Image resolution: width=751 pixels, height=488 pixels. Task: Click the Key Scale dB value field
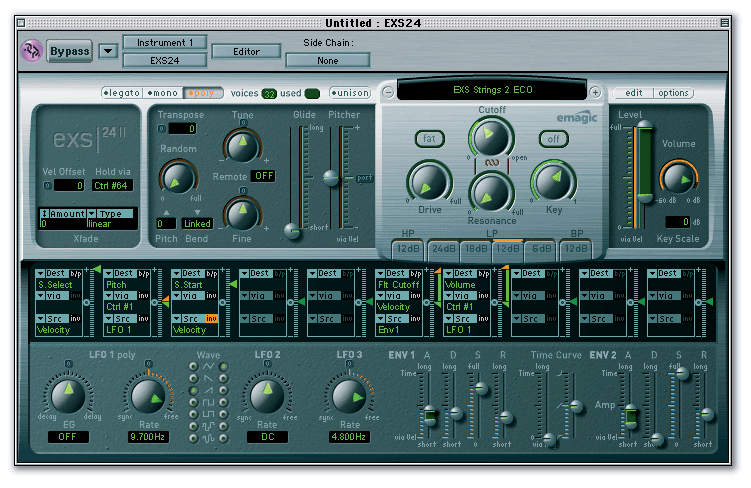point(678,222)
